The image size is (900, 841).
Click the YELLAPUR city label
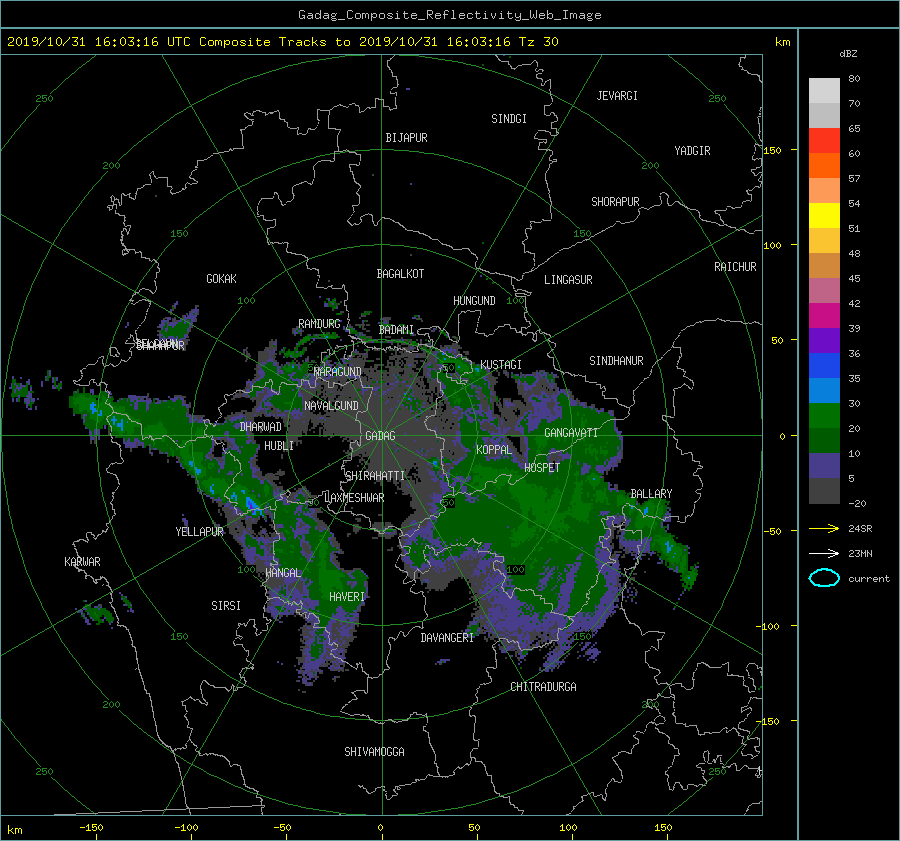(x=199, y=532)
